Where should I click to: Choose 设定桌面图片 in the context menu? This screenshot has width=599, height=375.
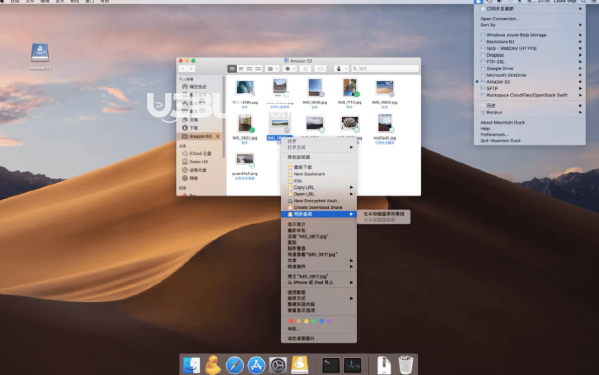tap(319, 339)
